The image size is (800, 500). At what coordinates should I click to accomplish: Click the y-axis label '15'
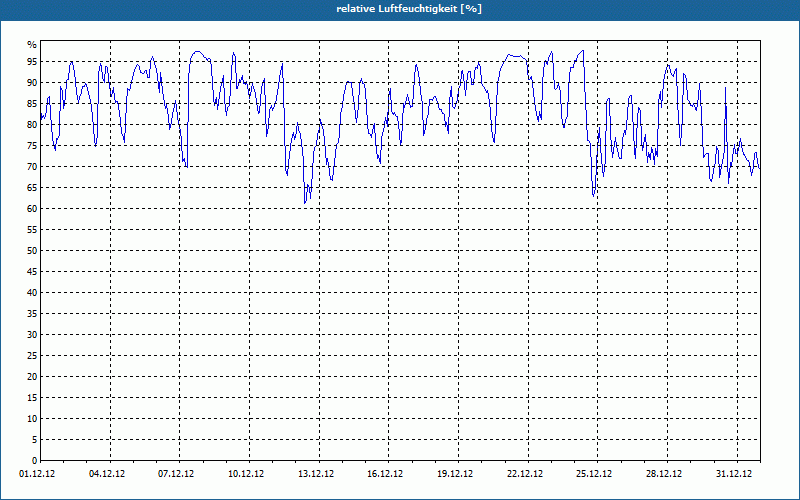pyautogui.click(x=32, y=397)
